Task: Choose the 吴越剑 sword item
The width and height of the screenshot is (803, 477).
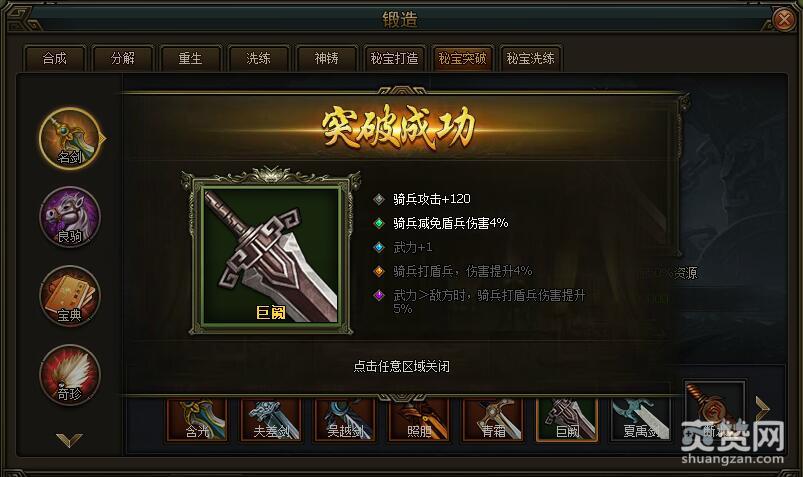Action: (345, 420)
